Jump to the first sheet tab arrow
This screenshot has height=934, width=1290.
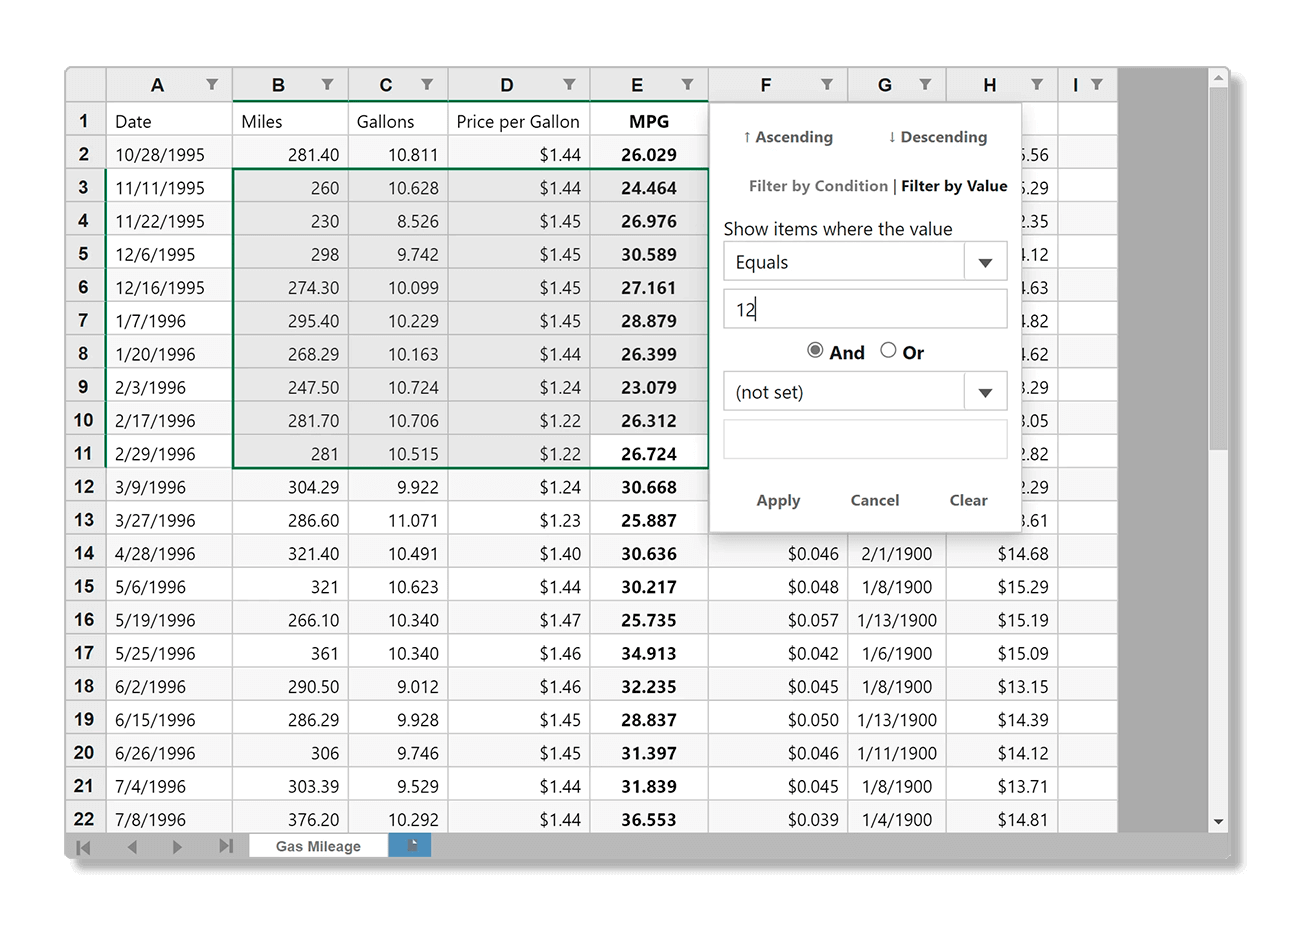[84, 847]
